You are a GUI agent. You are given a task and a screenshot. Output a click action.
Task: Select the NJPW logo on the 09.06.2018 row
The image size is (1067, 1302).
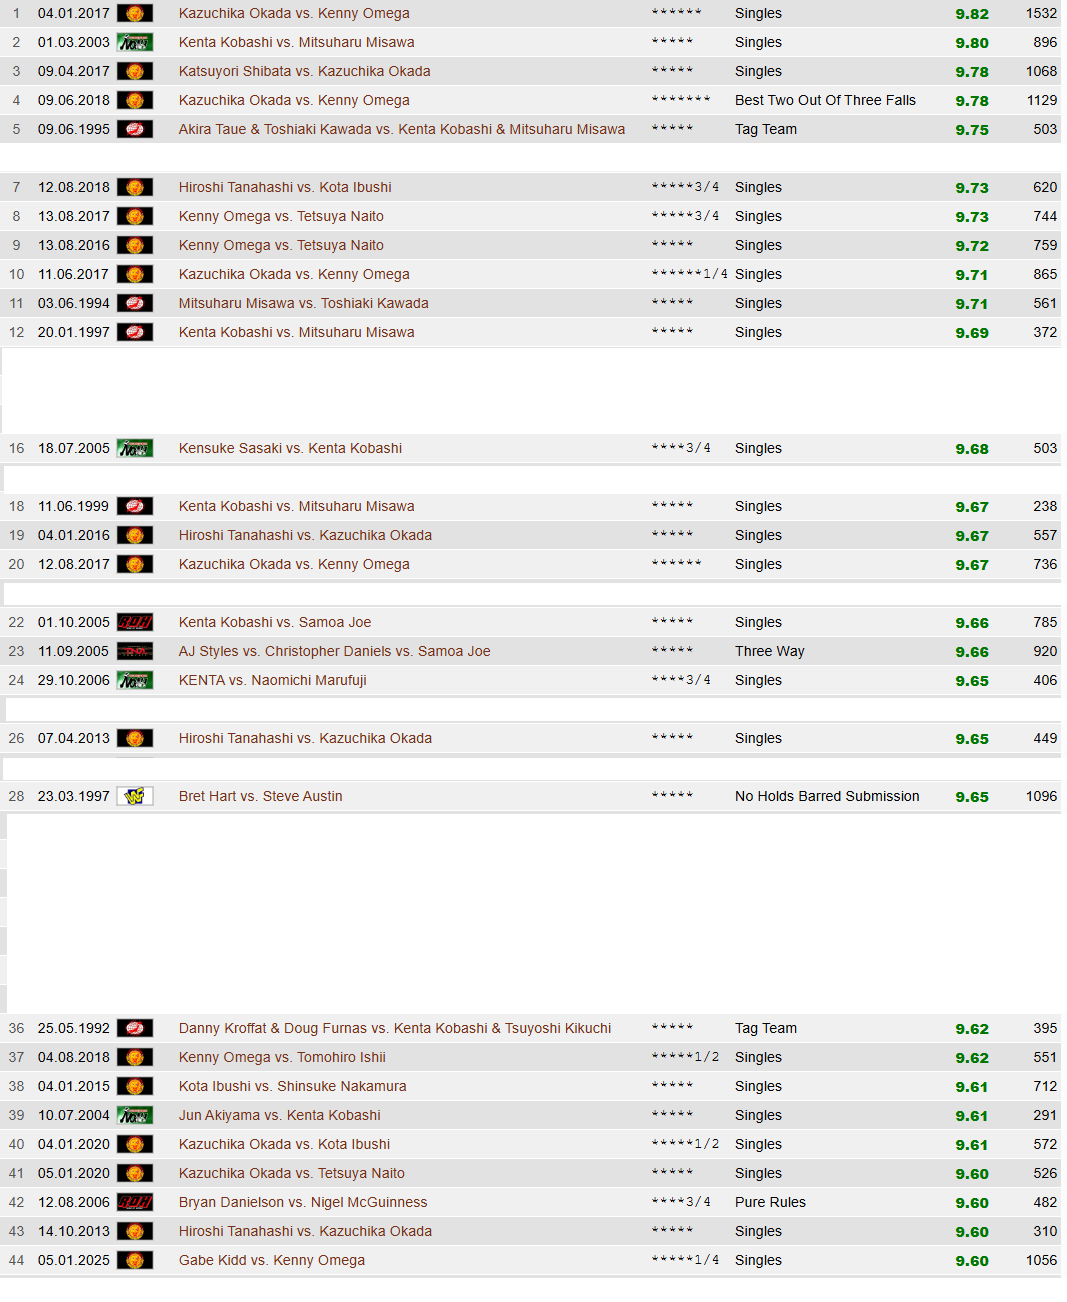tap(135, 100)
